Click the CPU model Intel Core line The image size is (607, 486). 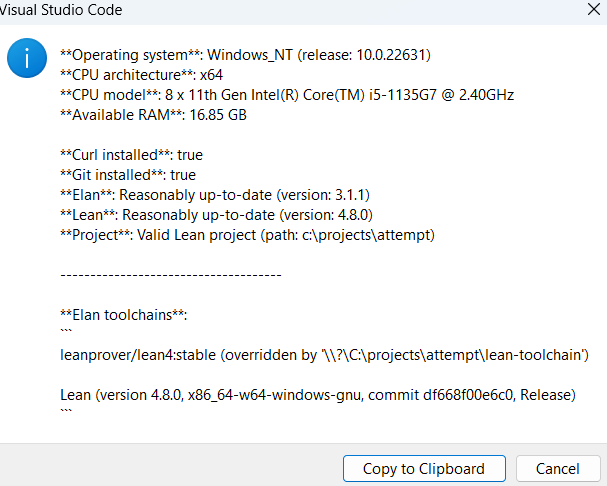[x=287, y=95]
